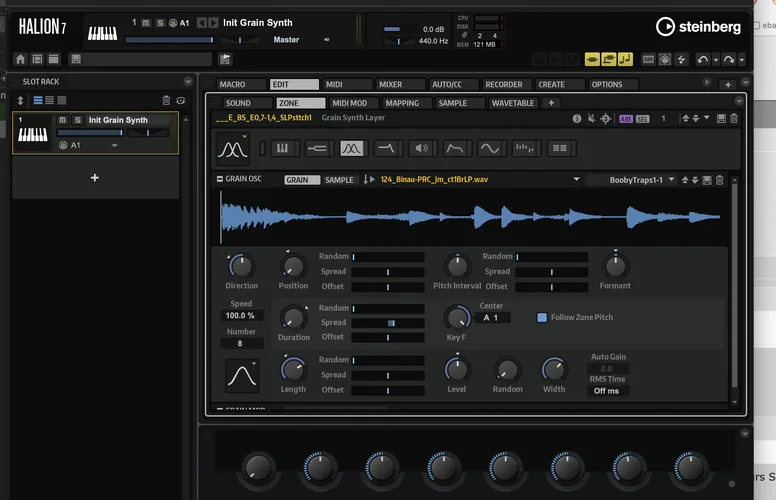Open the WAVETABLE sub-tab
The height and width of the screenshot is (500, 776).
514,103
